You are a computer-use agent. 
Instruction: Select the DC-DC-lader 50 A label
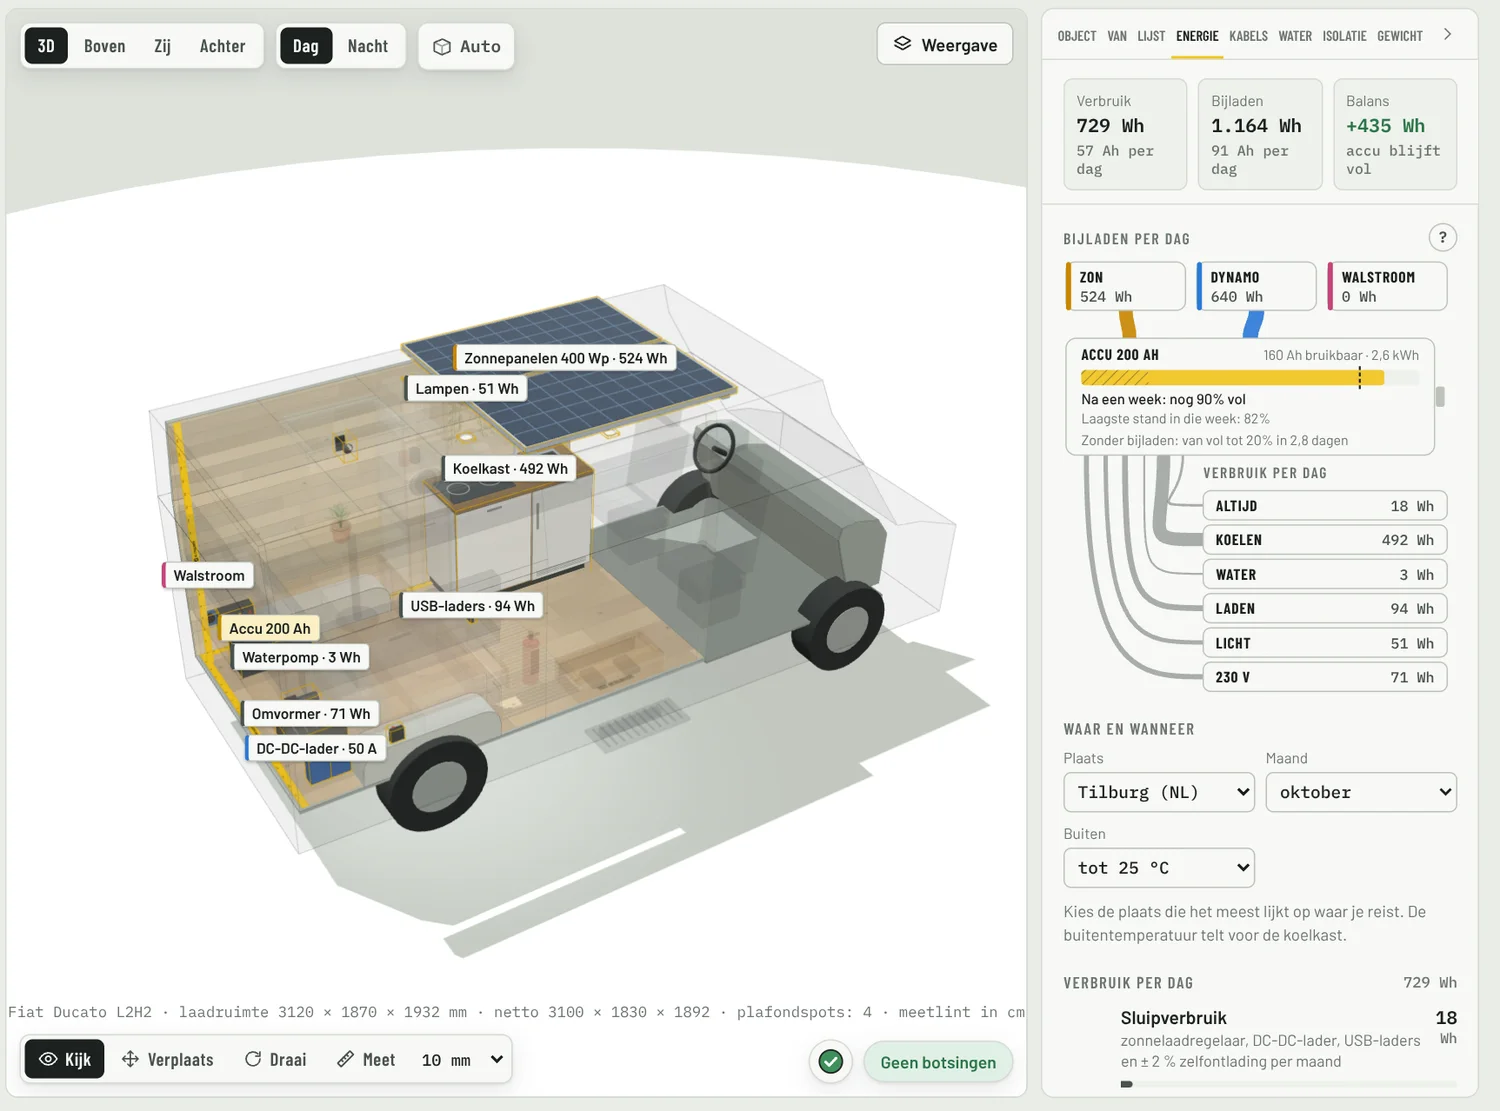pyautogui.click(x=316, y=748)
